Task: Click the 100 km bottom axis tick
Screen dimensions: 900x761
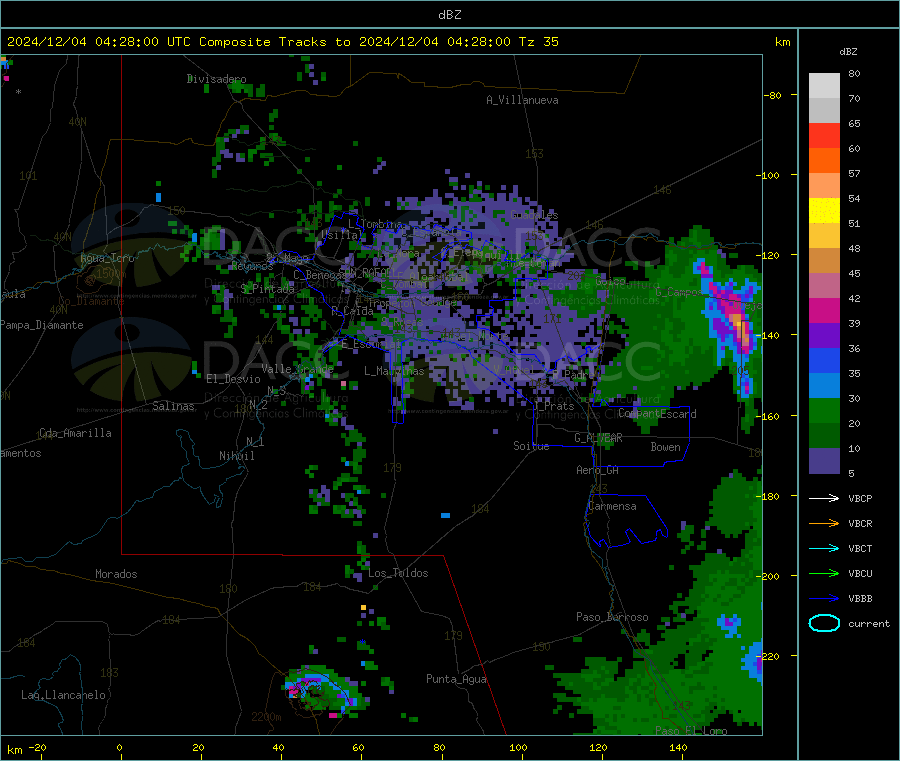Action: pos(518,747)
